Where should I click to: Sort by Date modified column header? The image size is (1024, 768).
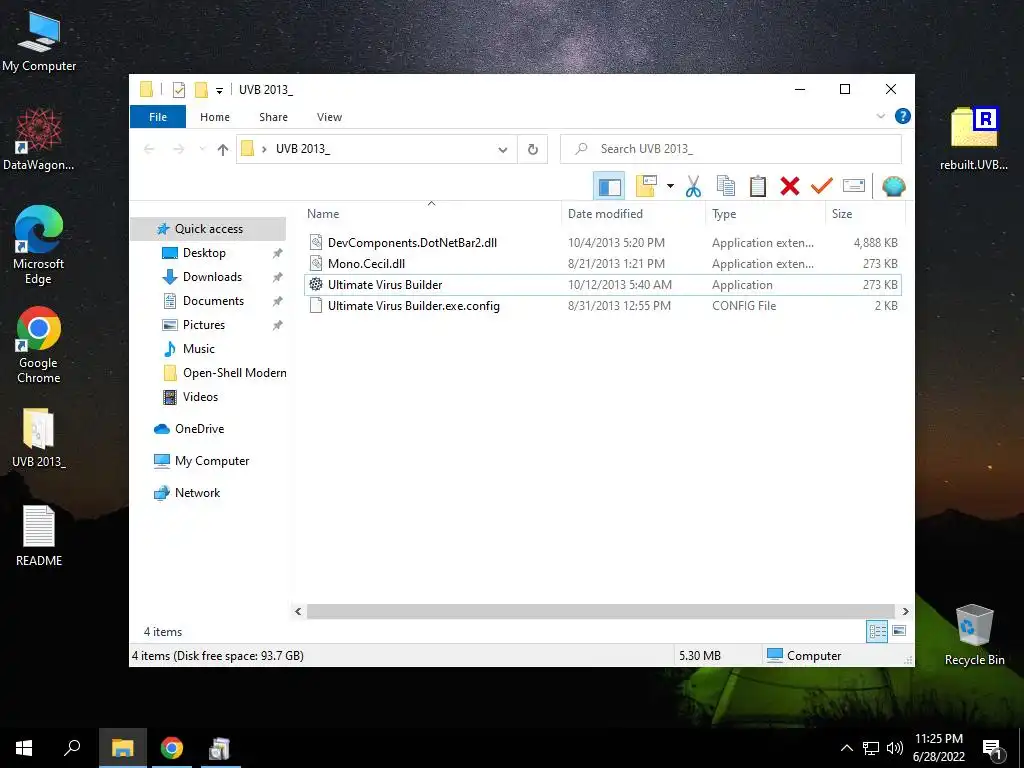pyautogui.click(x=633, y=214)
